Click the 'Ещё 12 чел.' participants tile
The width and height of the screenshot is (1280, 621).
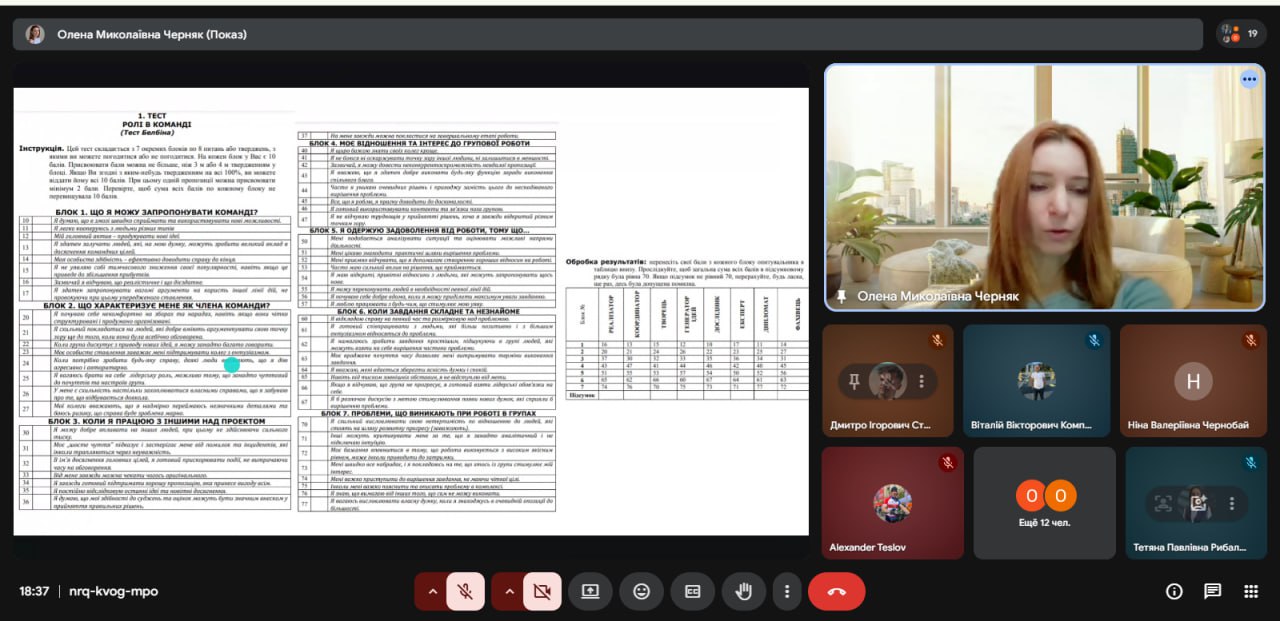coord(1044,502)
